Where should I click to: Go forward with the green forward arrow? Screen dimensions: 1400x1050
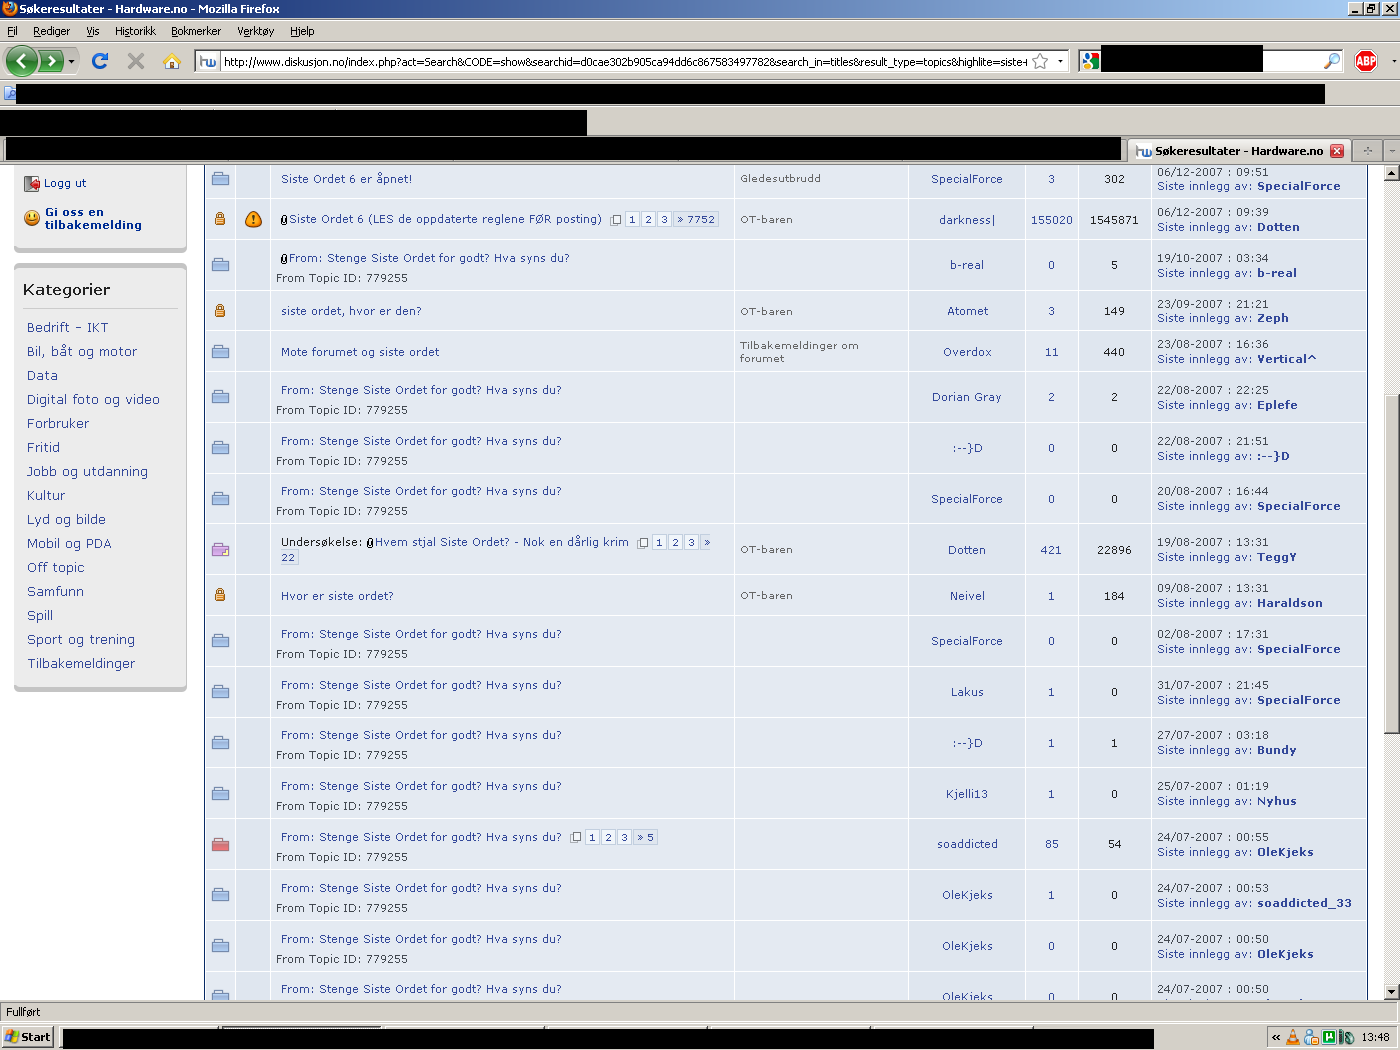51,61
